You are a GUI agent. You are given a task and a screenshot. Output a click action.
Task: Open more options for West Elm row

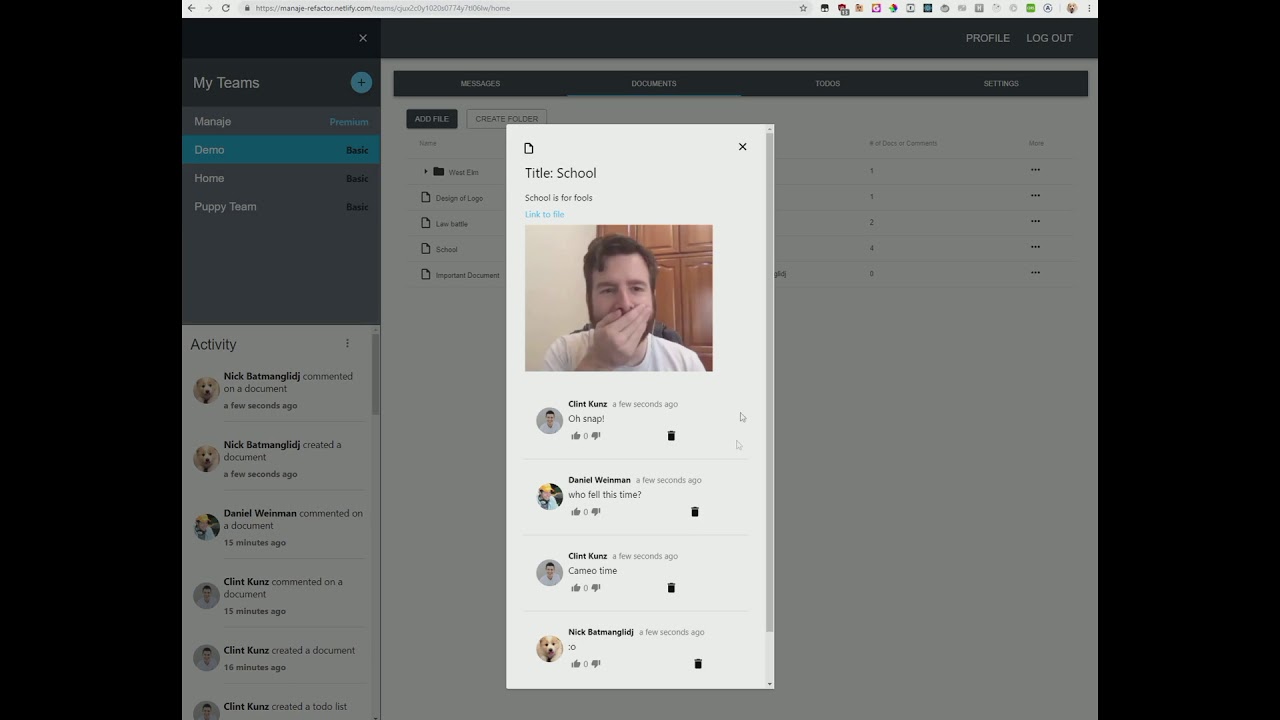(1035, 170)
